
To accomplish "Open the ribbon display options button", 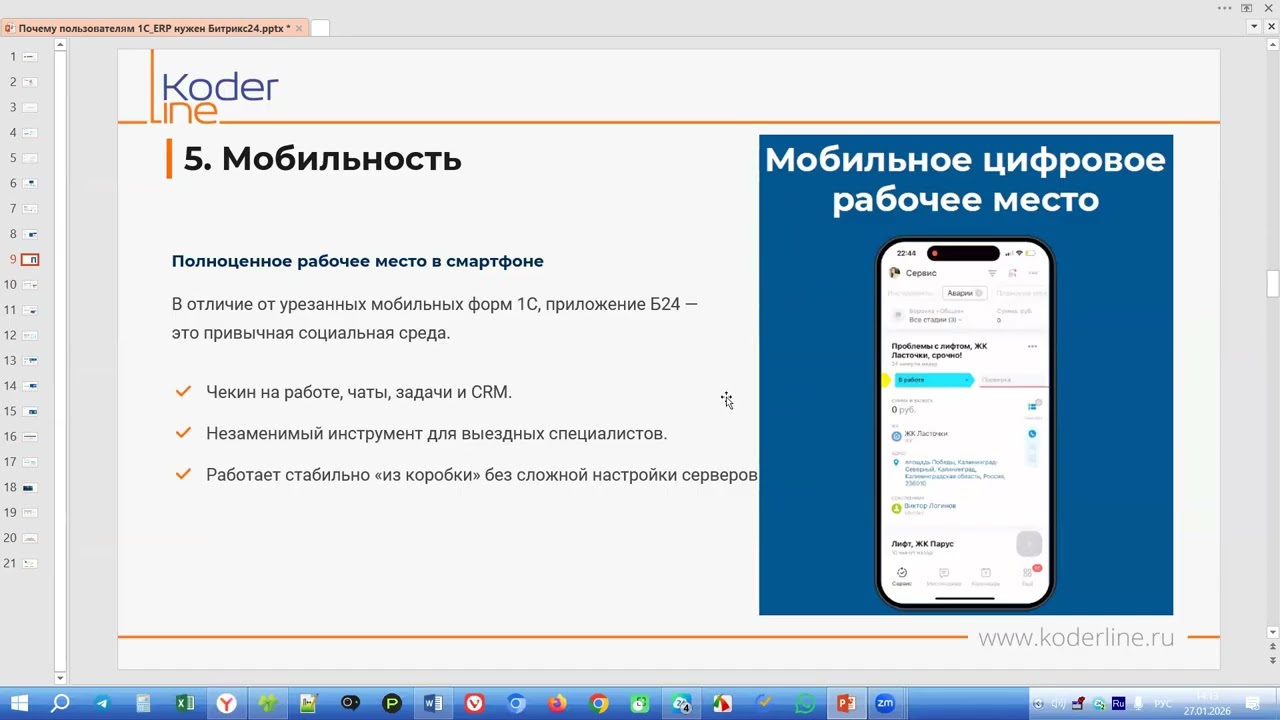I will (x=1247, y=8).
